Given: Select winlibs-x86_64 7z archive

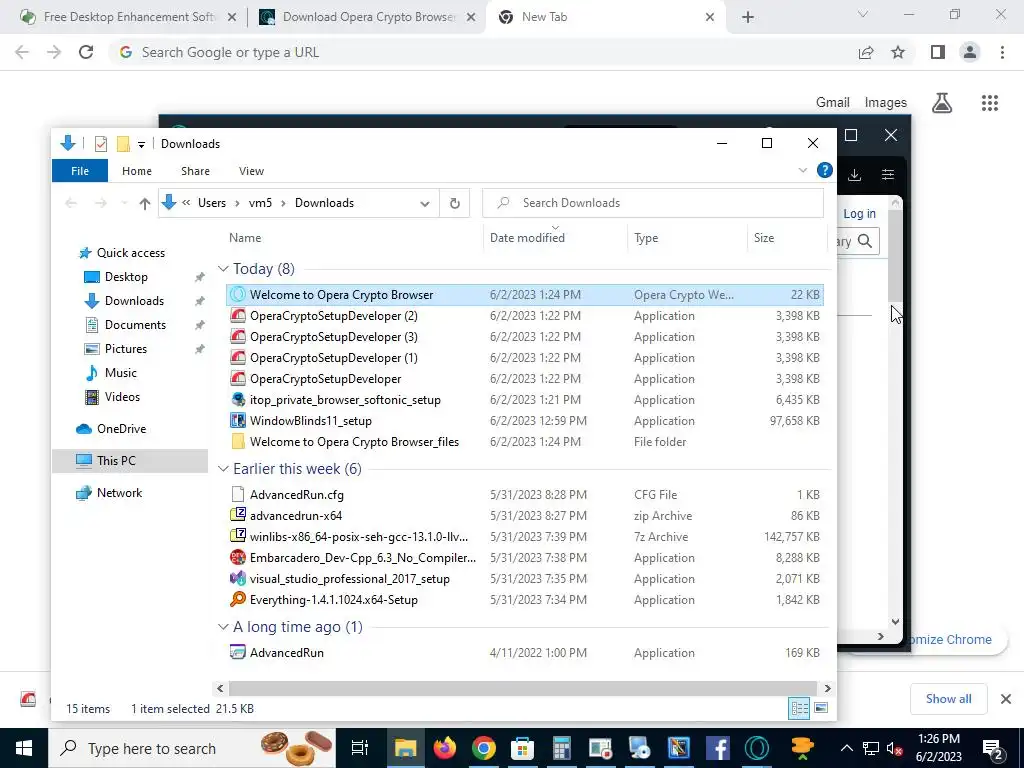Looking at the screenshot, I should tap(359, 537).
